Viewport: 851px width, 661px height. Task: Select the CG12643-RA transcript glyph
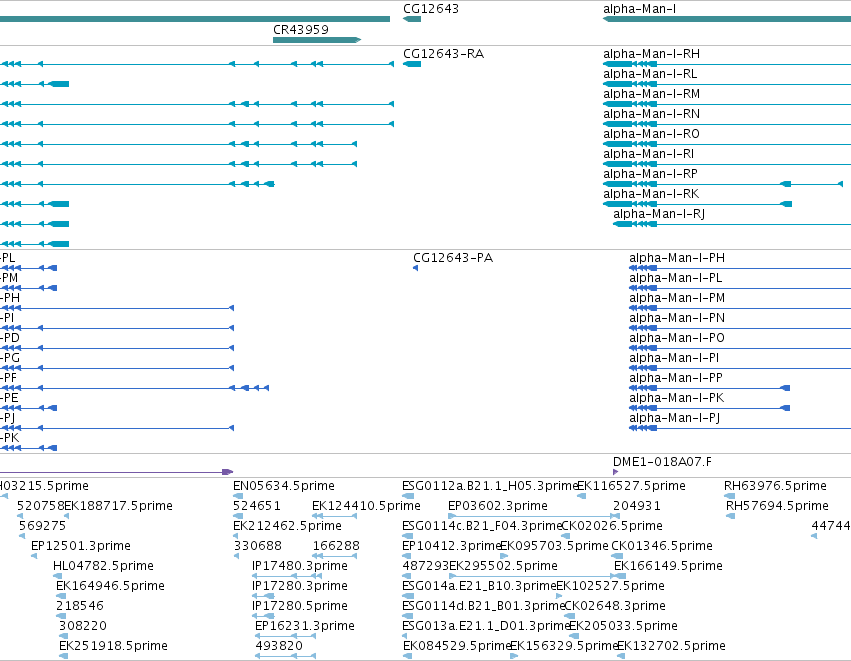pos(412,64)
